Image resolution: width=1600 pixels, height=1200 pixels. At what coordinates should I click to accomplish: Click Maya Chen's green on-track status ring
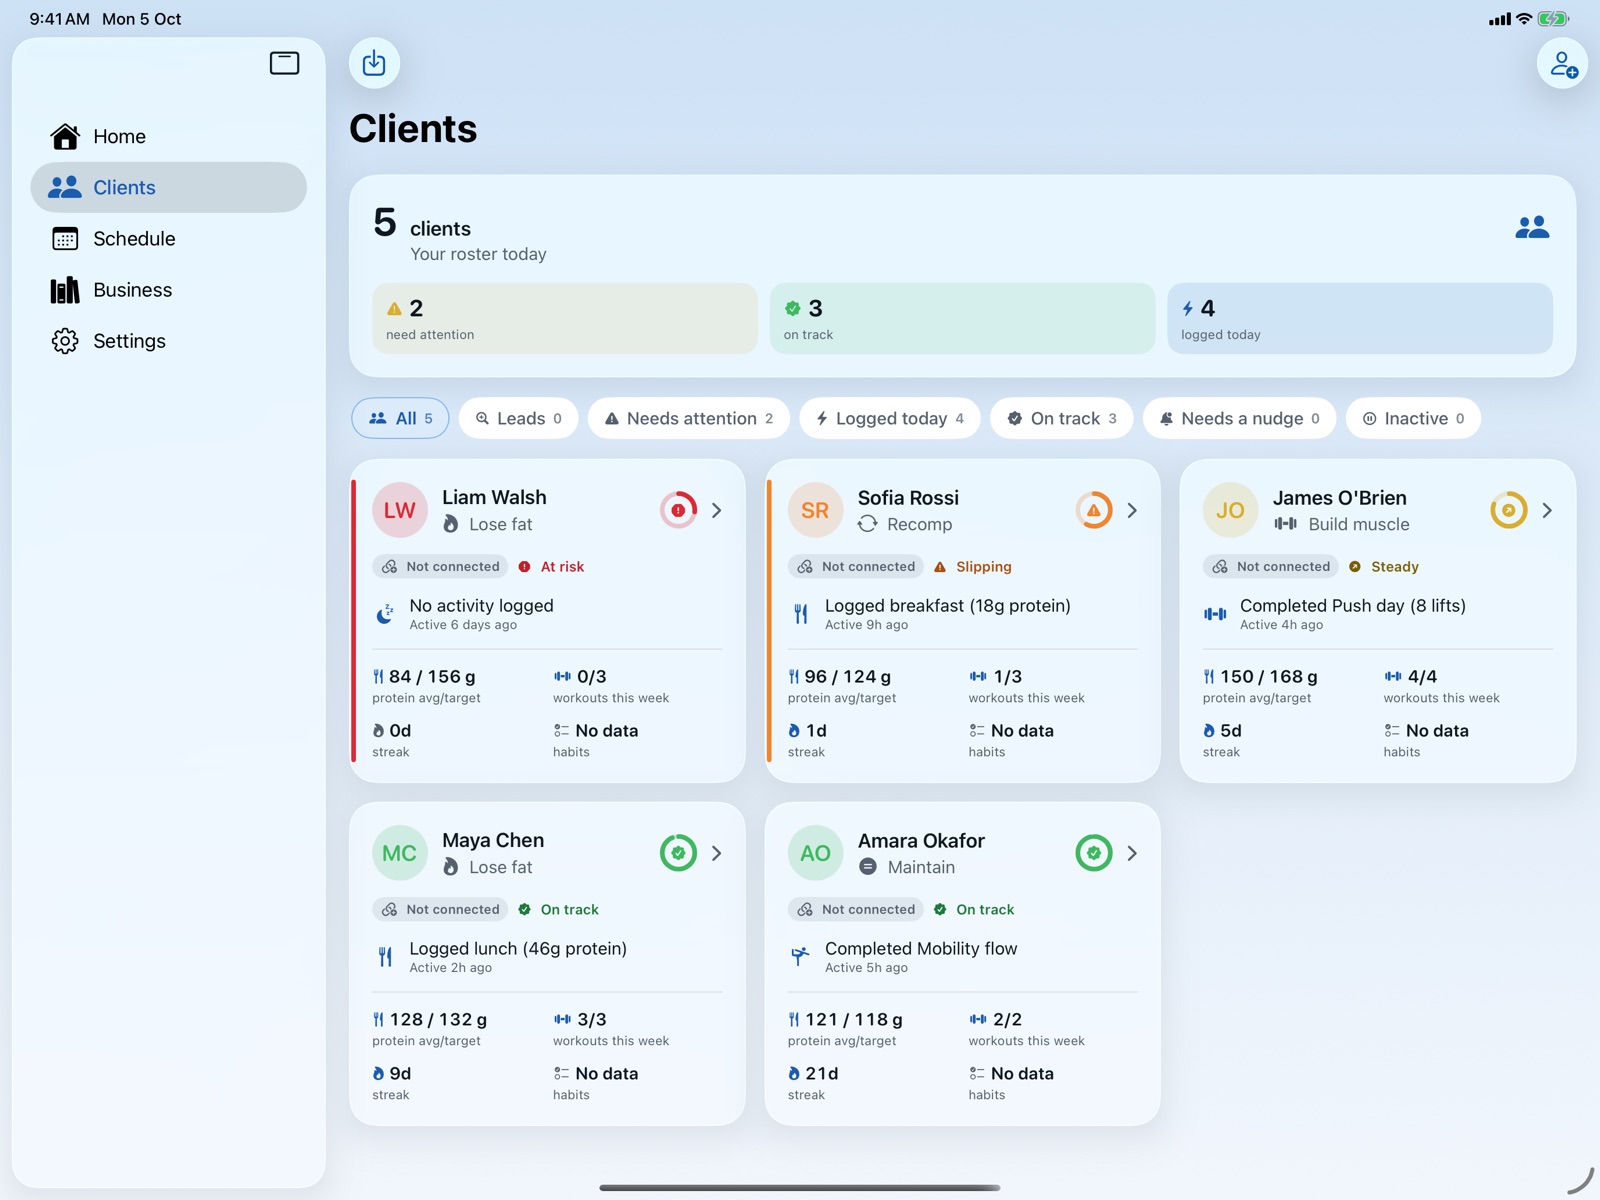point(678,853)
